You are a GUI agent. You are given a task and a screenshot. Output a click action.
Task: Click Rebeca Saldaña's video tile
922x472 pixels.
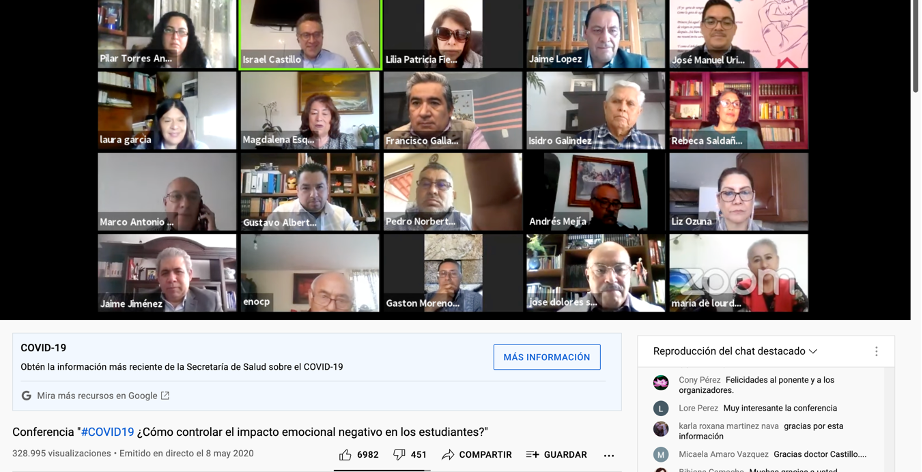(x=739, y=111)
